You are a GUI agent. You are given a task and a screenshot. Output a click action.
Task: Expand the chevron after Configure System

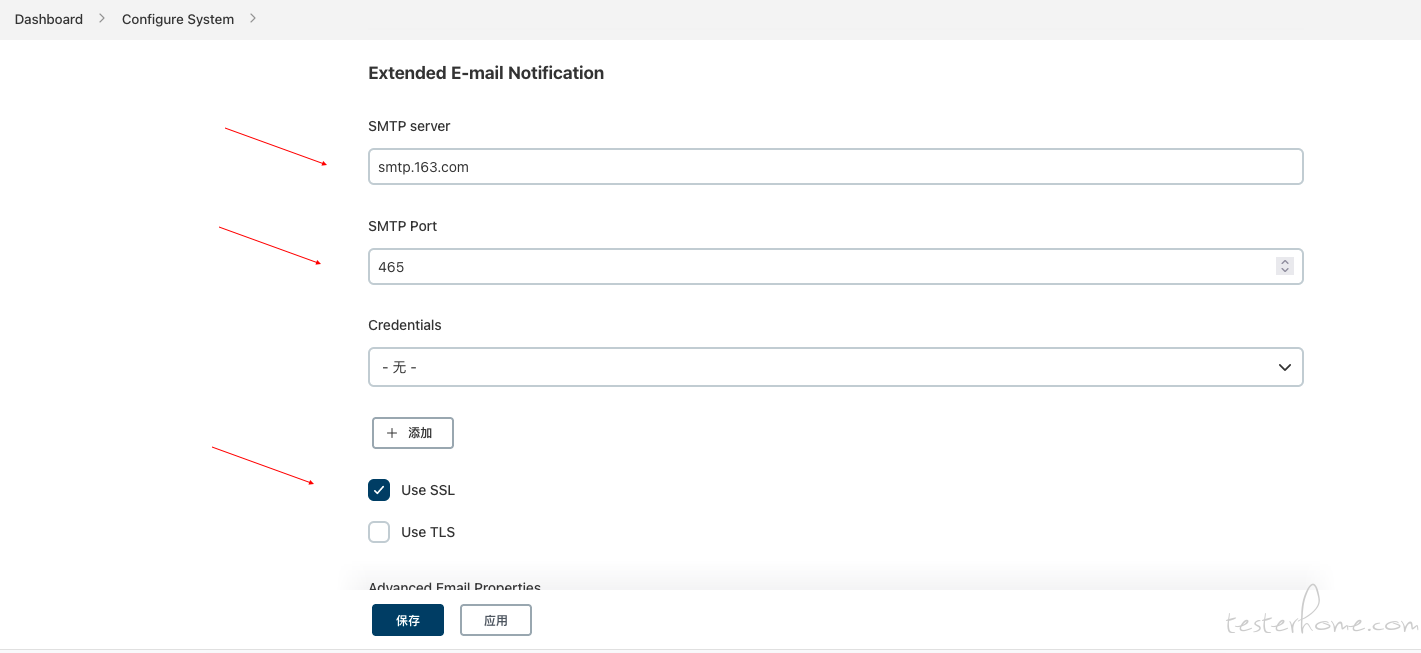[x=253, y=19]
